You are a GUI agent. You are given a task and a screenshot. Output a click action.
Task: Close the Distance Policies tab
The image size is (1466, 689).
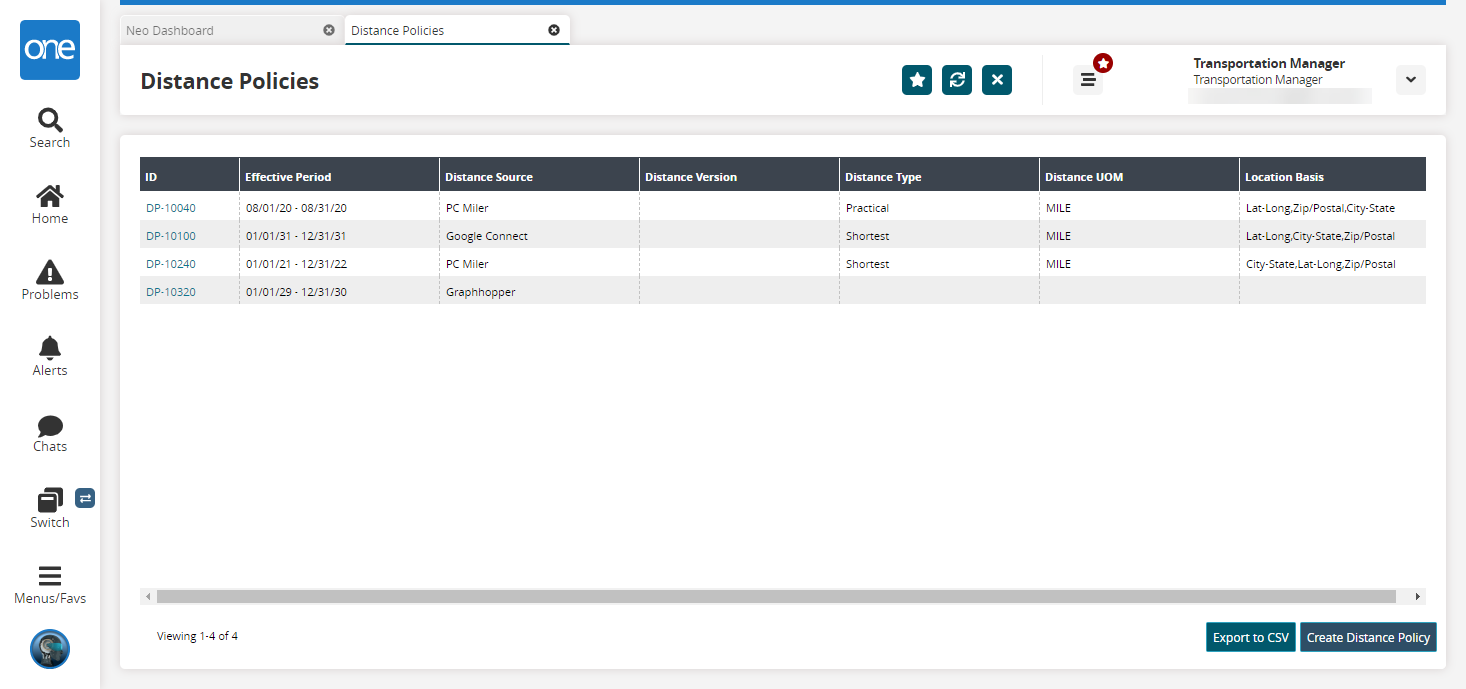(x=554, y=30)
